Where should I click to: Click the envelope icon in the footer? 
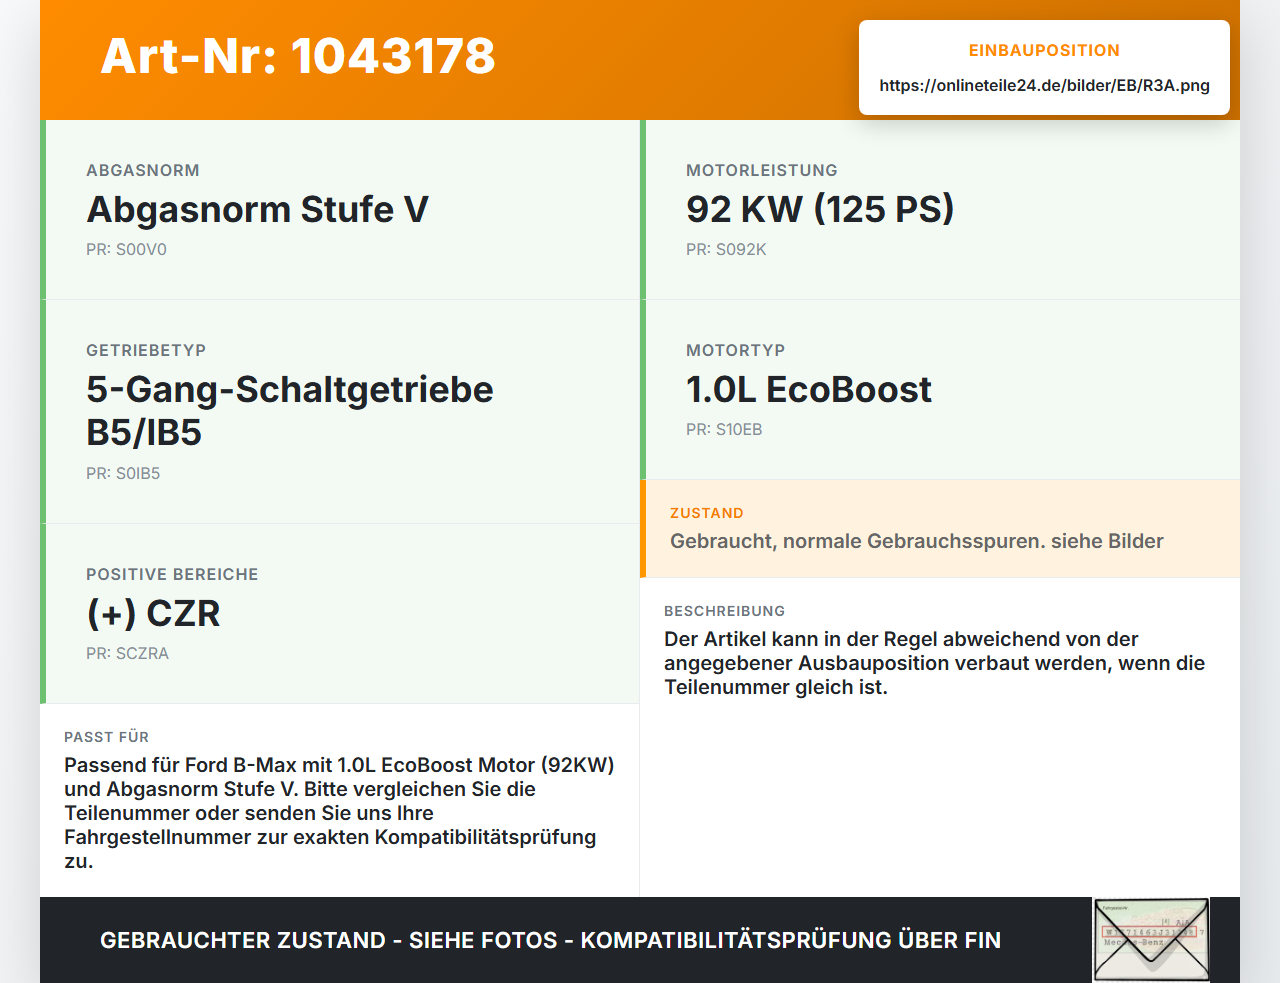point(1151,940)
